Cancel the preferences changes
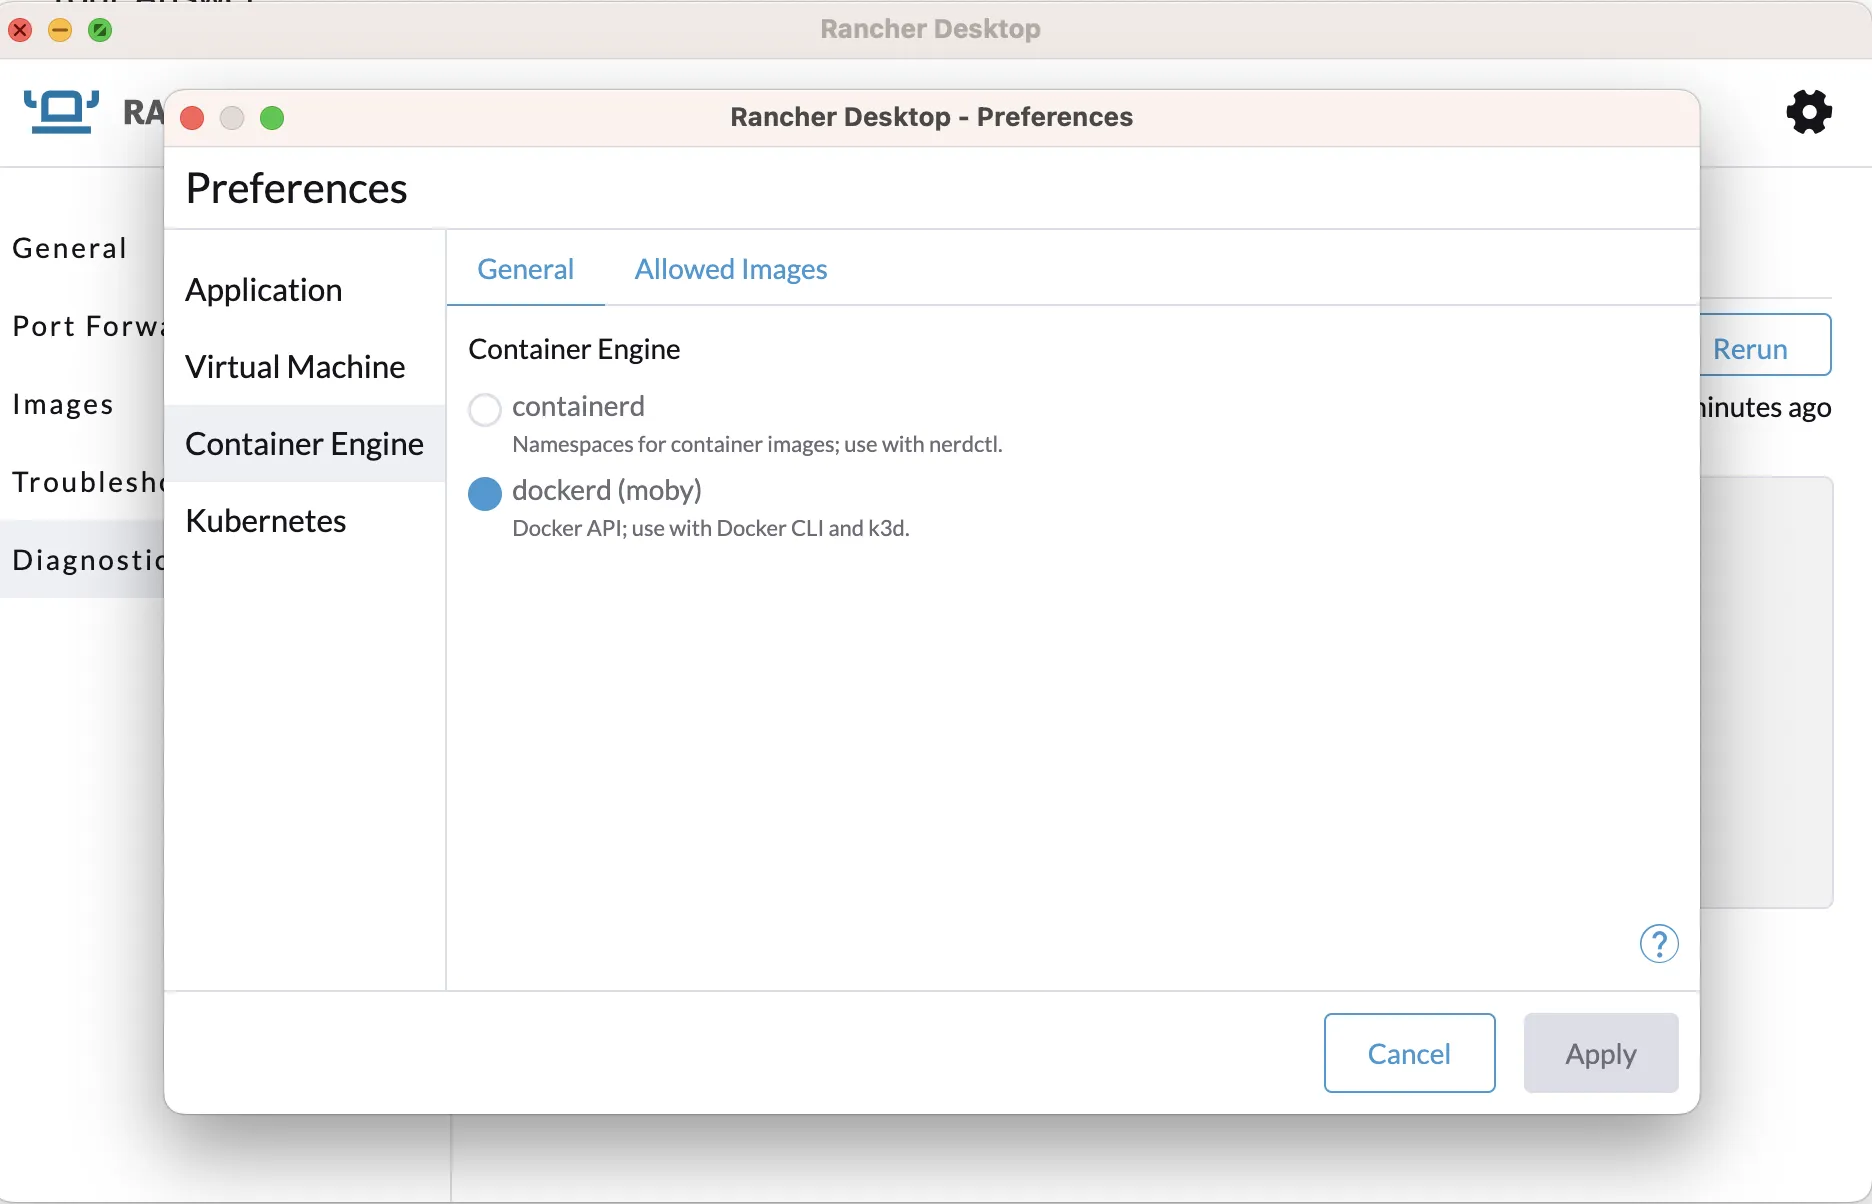The width and height of the screenshot is (1872, 1204). (x=1410, y=1053)
